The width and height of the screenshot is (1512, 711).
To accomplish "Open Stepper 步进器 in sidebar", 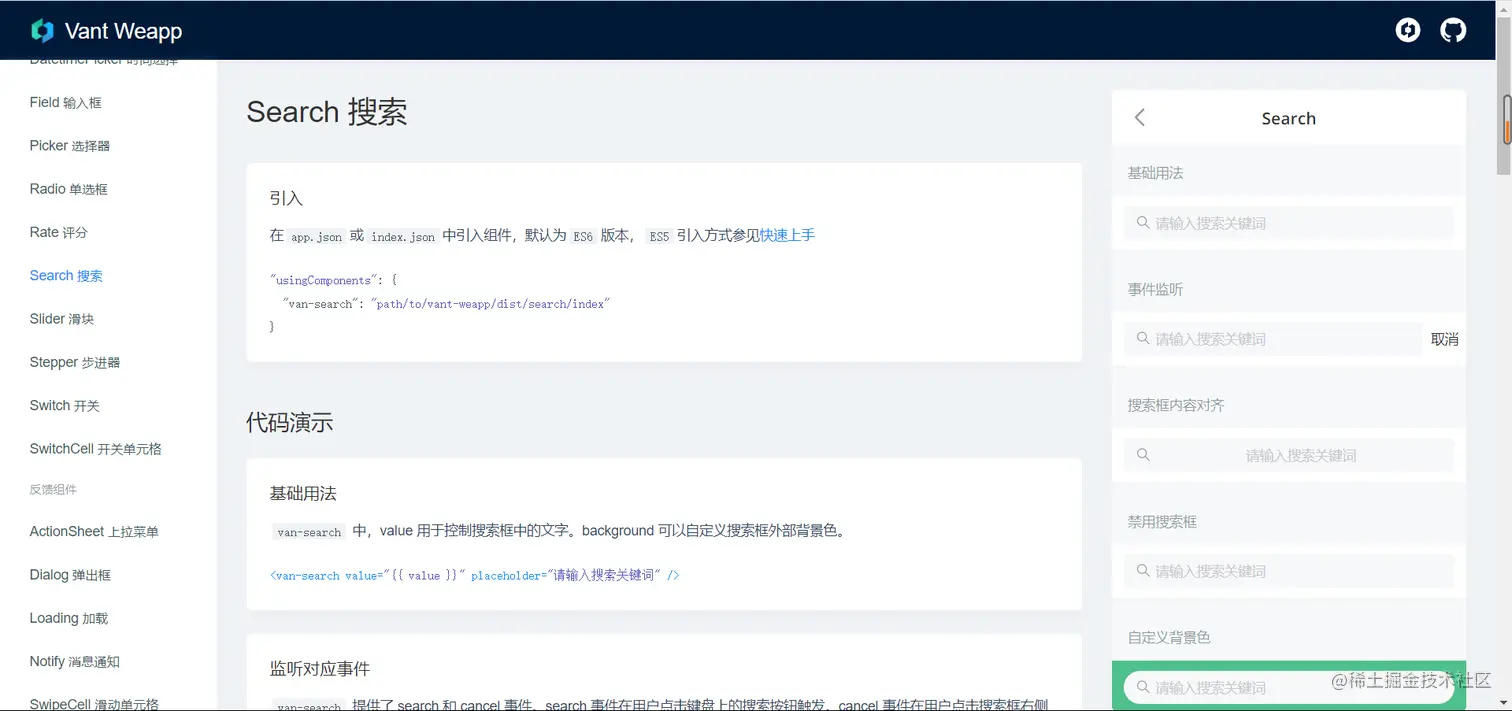I will pyautogui.click(x=75, y=362).
